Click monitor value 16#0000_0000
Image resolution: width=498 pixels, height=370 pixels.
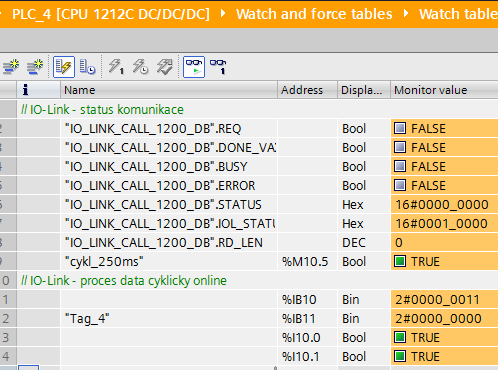(x=444, y=204)
